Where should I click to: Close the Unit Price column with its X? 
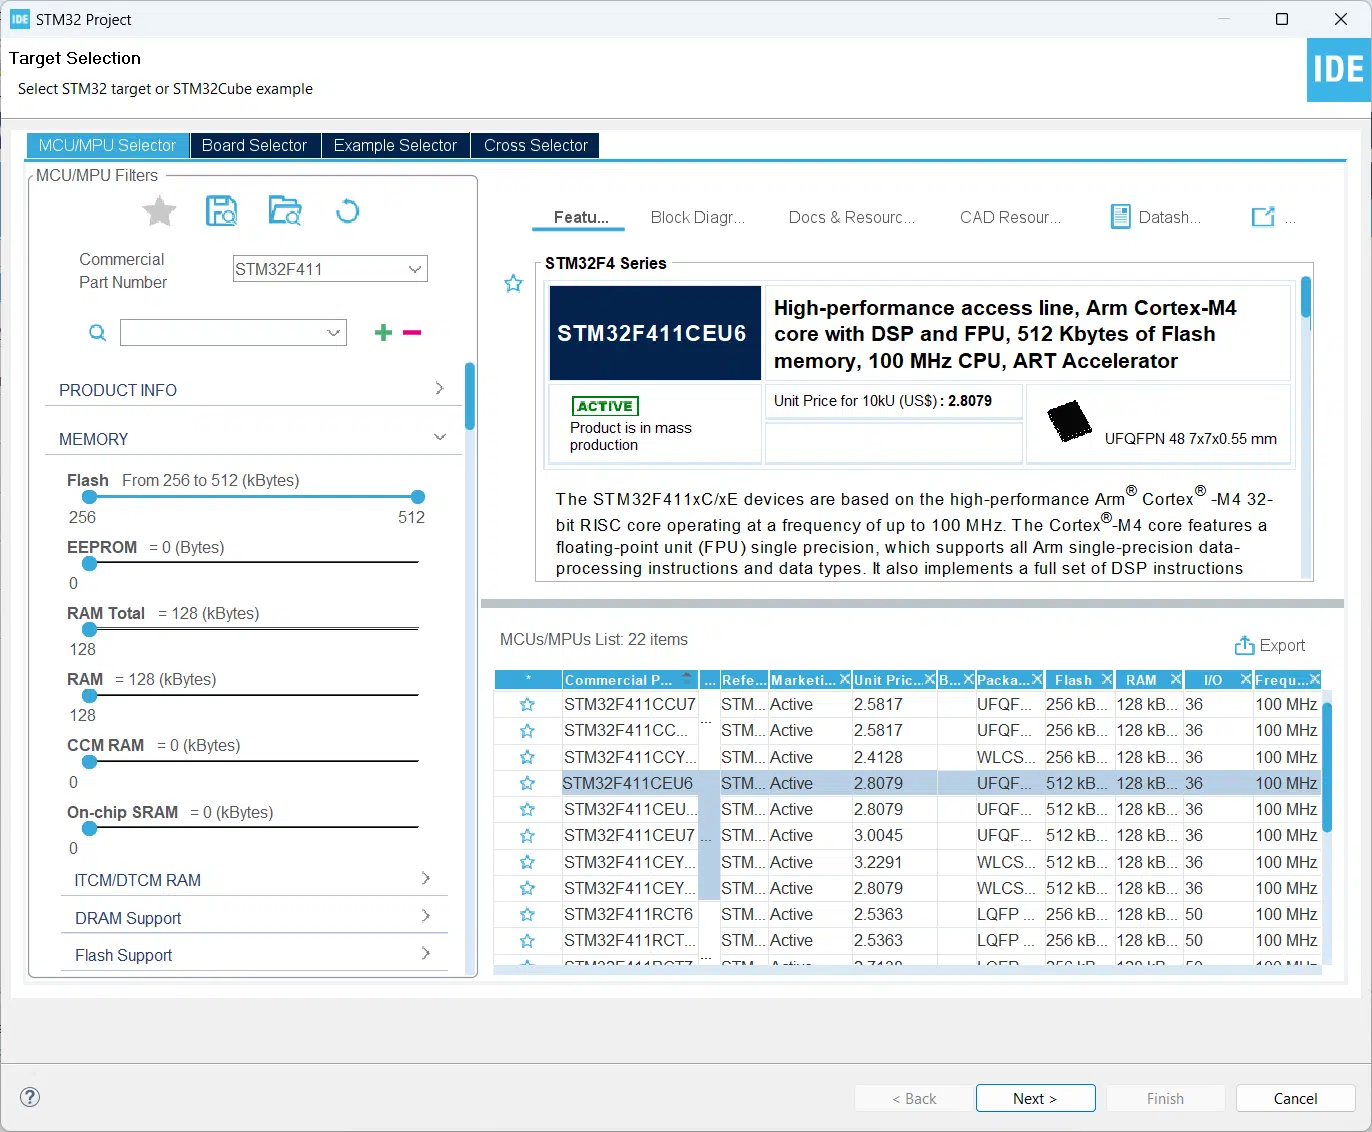(x=929, y=680)
